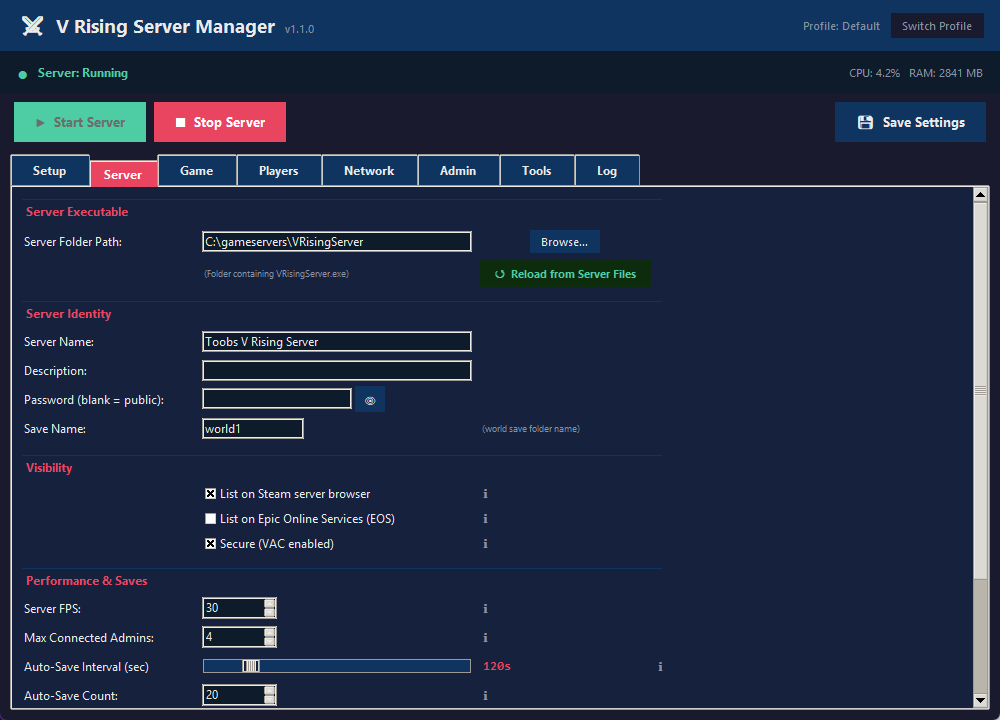The image size is (1000, 720).
Task: Adjust the Auto-Save Interval slider handle
Action: pyautogui.click(x=251, y=666)
